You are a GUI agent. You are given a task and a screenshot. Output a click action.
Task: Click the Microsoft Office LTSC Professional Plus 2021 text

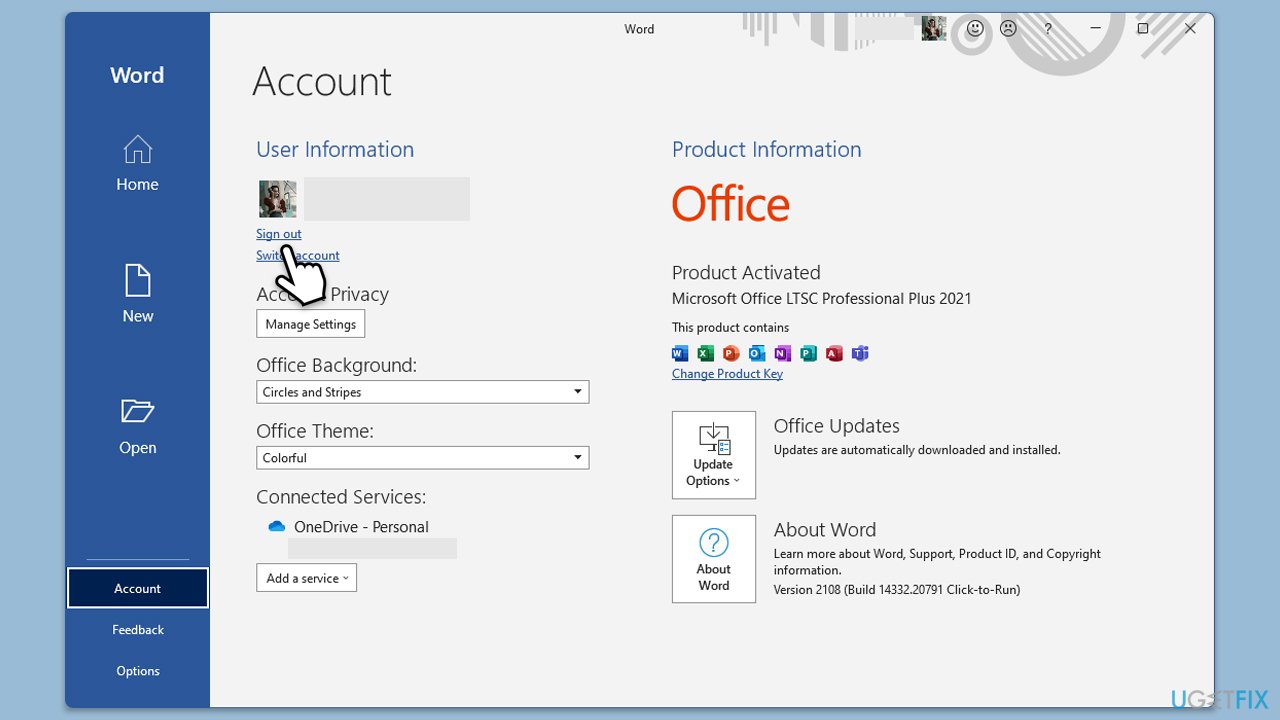(822, 298)
